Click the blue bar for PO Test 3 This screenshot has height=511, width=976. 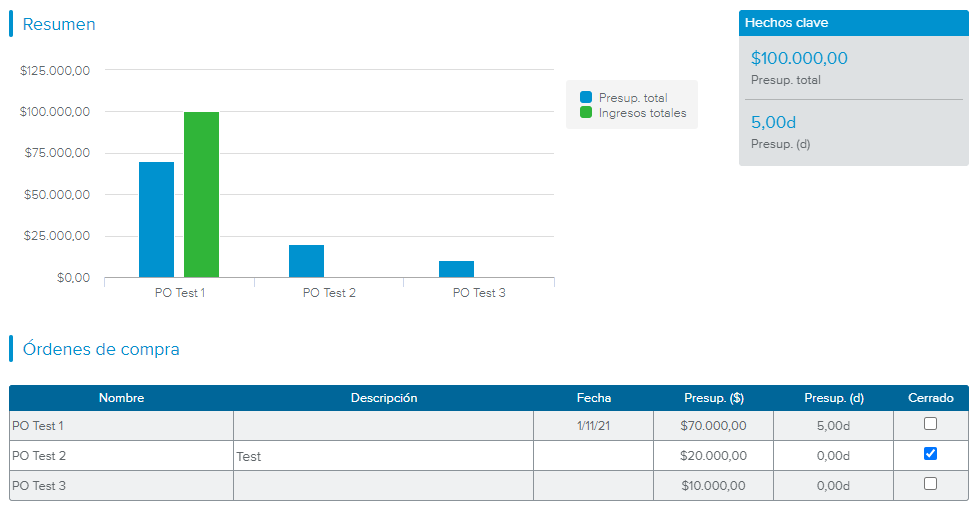tap(456, 269)
